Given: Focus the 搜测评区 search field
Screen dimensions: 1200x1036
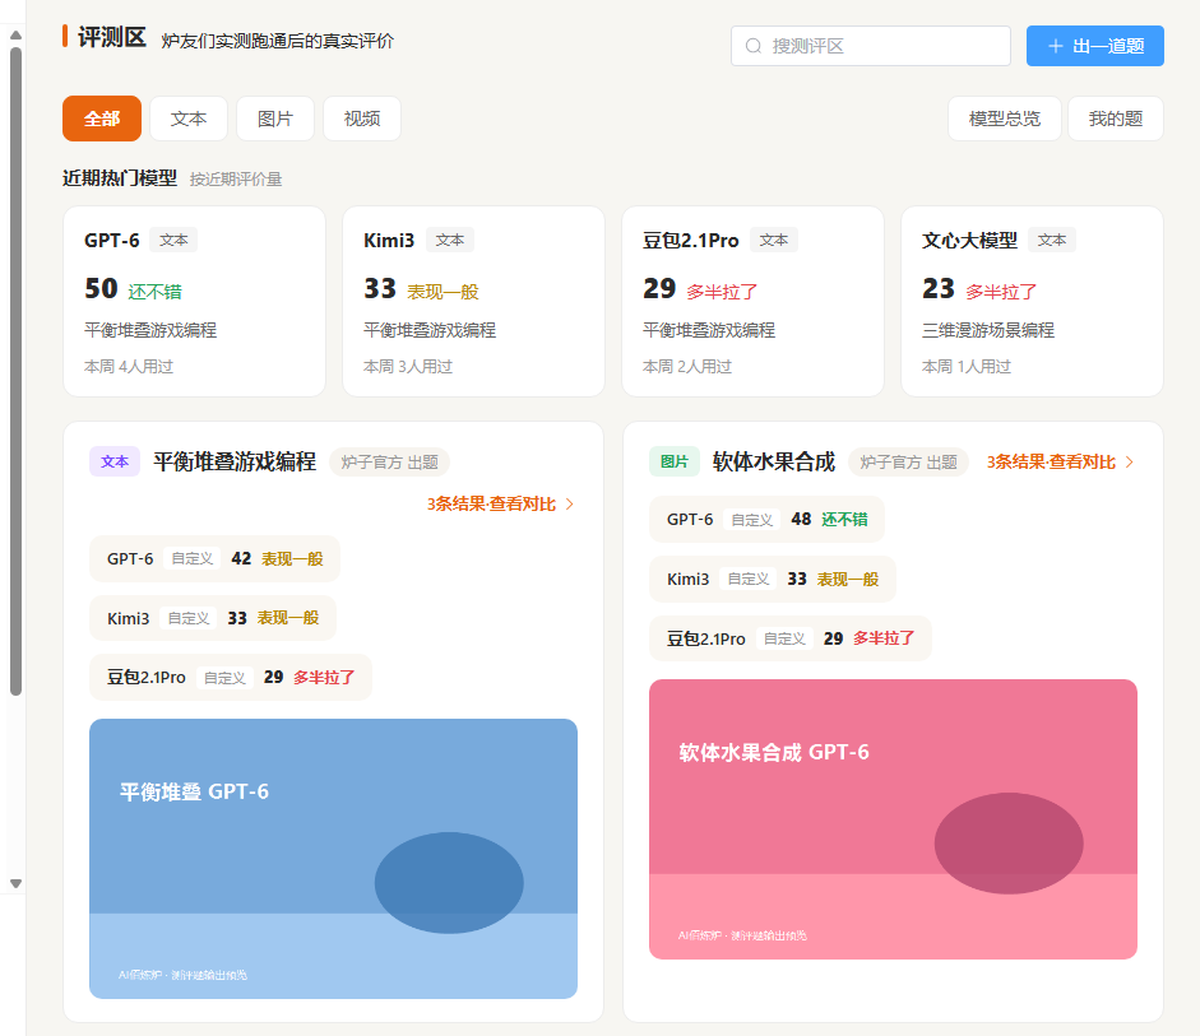Looking at the screenshot, I should (x=871, y=46).
